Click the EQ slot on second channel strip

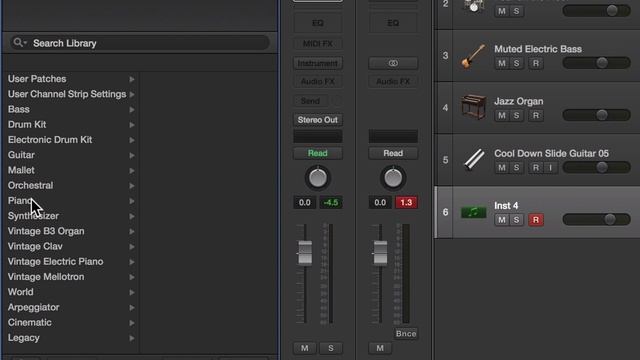(393, 23)
